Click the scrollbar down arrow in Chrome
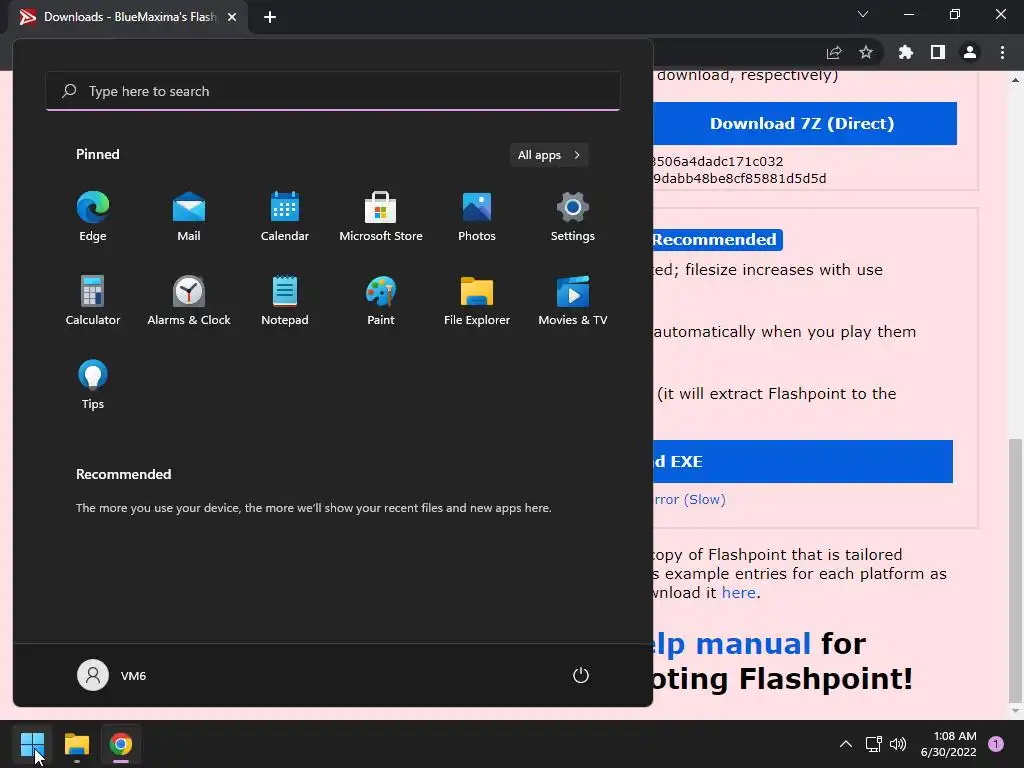The width and height of the screenshot is (1024, 768). (x=1015, y=711)
